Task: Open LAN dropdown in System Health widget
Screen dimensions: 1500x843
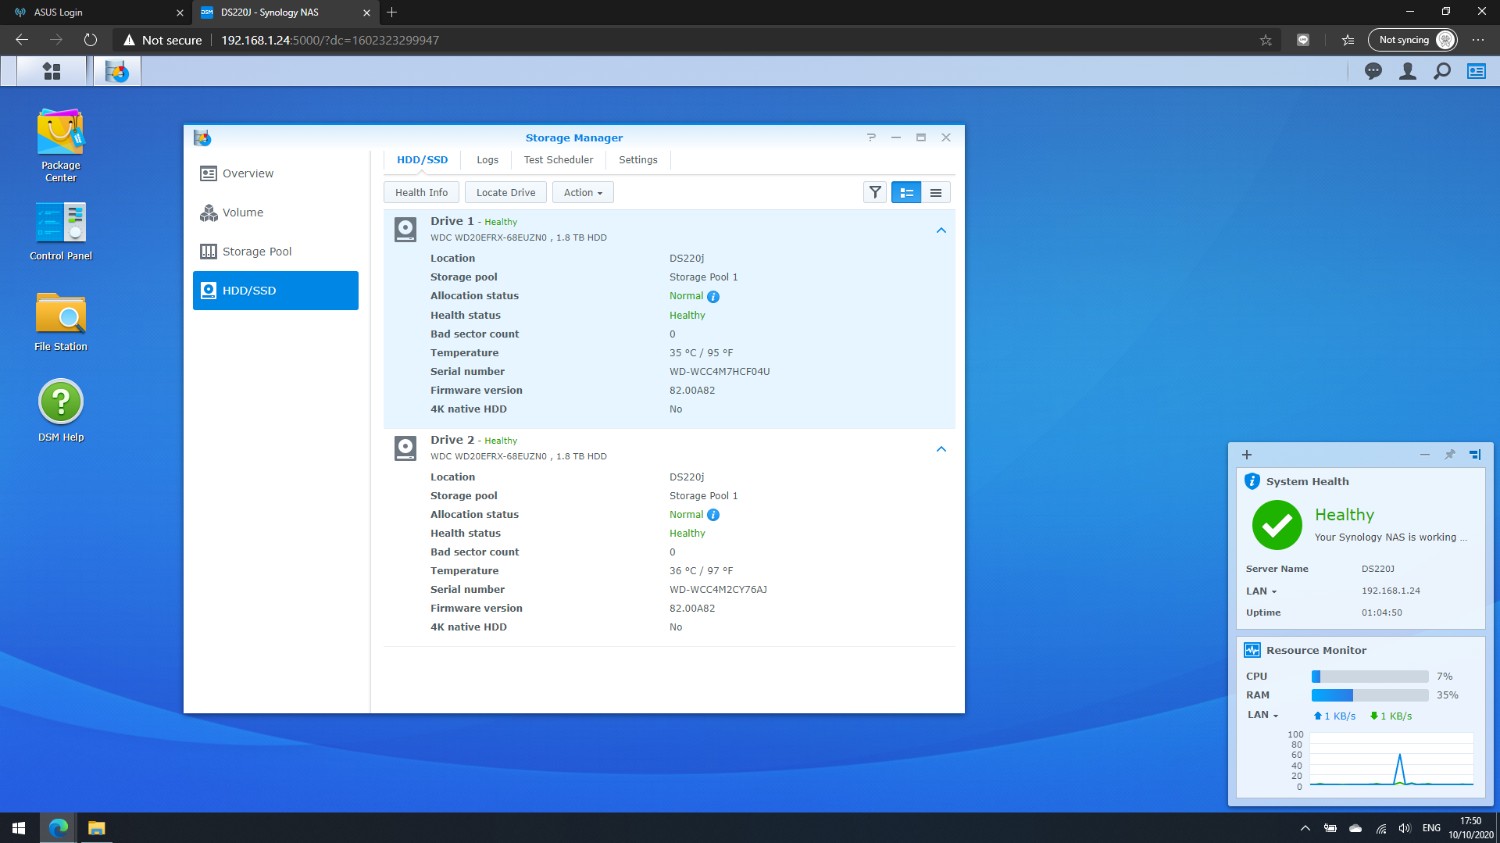Action: (x=1261, y=591)
